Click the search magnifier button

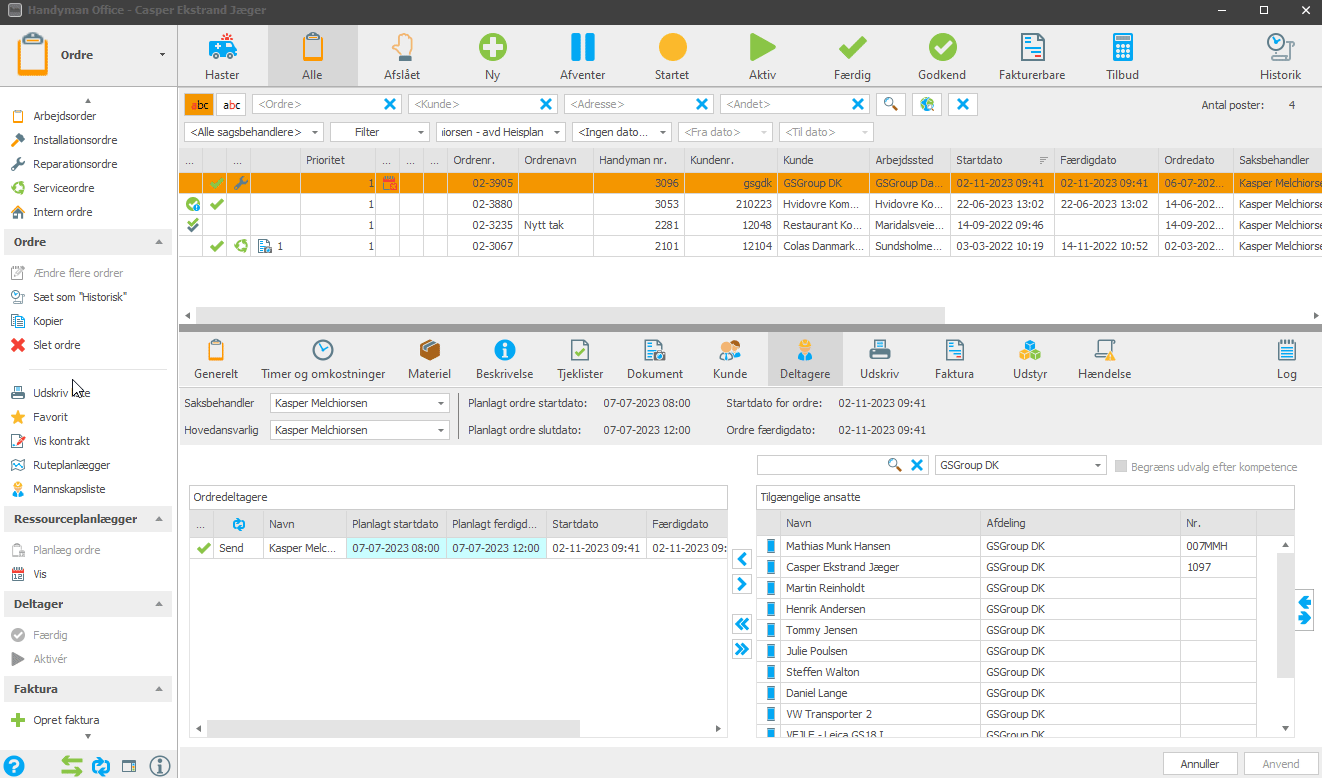coord(891,104)
